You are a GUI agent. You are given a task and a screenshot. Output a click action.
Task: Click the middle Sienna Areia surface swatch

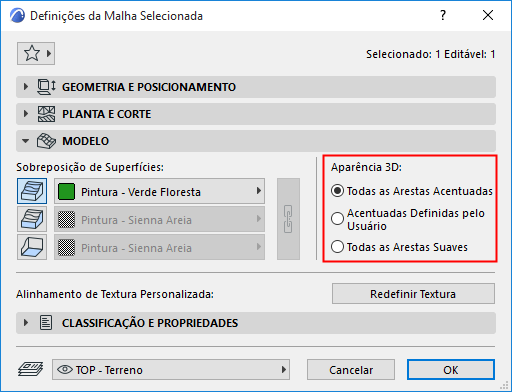[x=66, y=219]
